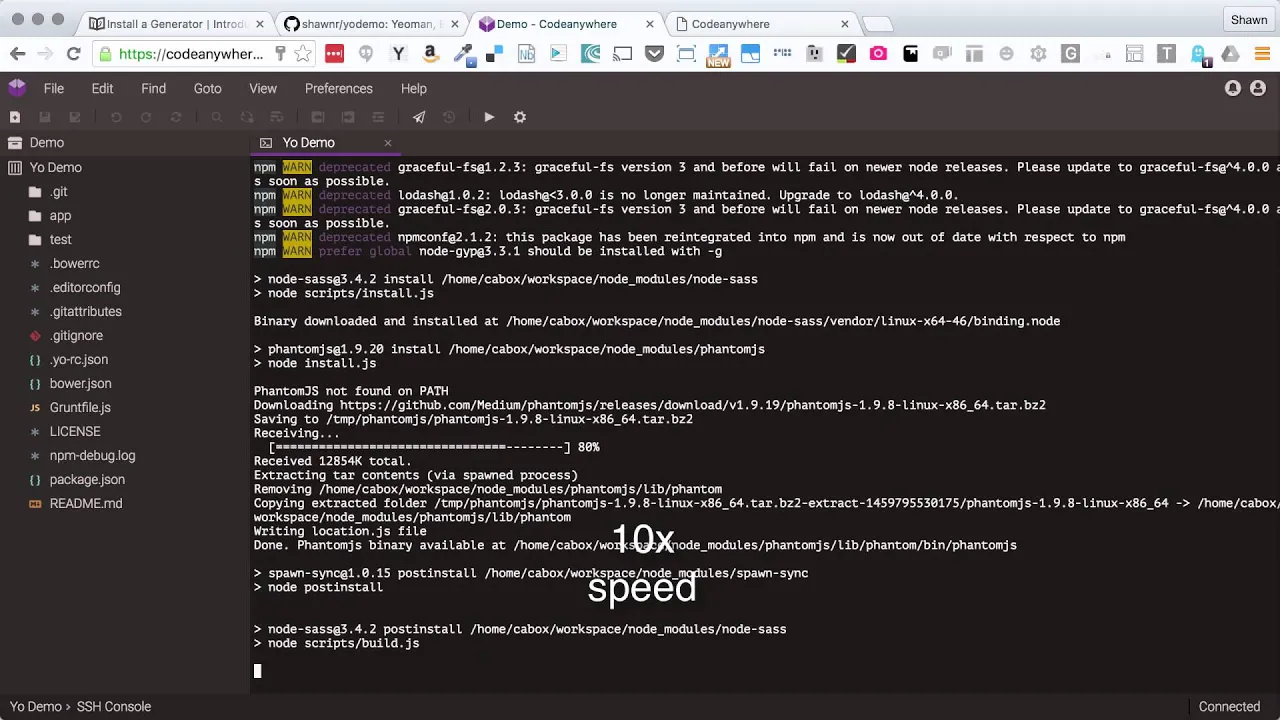
Task: Switch to the Yo Demo terminal tab
Action: pos(309,143)
